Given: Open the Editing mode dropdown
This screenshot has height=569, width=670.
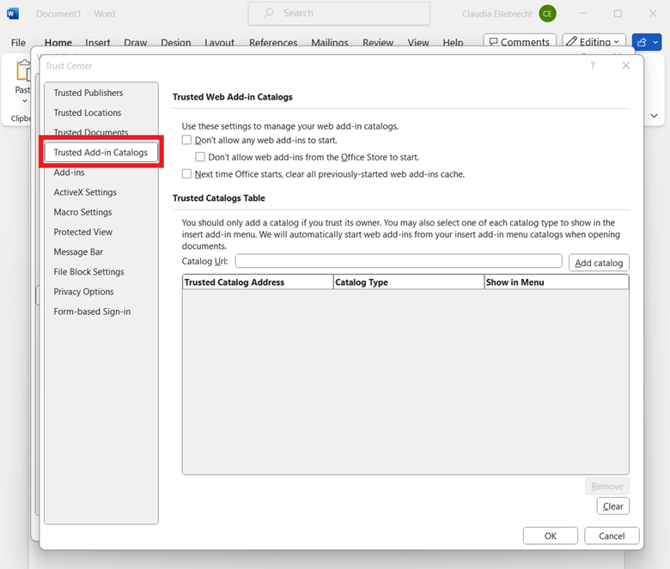Looking at the screenshot, I should click(x=594, y=42).
